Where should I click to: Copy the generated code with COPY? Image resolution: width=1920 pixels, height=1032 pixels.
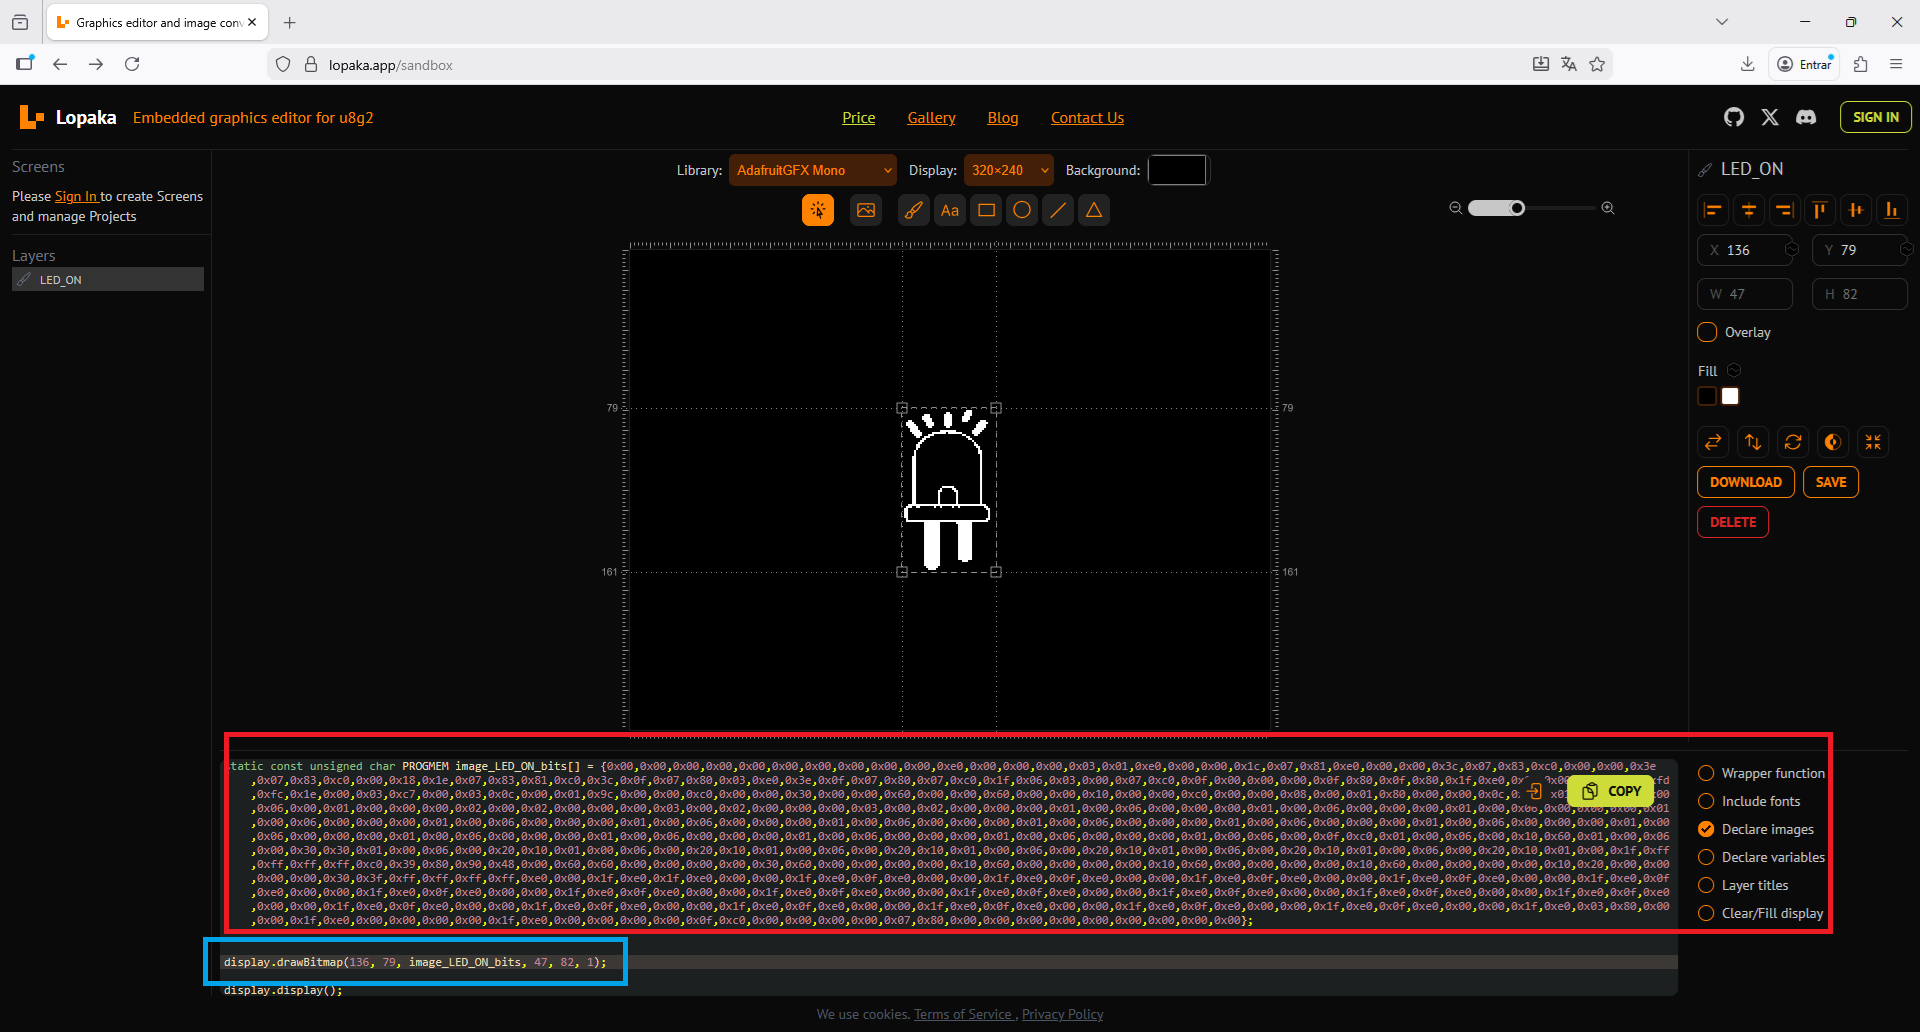[x=1611, y=791]
